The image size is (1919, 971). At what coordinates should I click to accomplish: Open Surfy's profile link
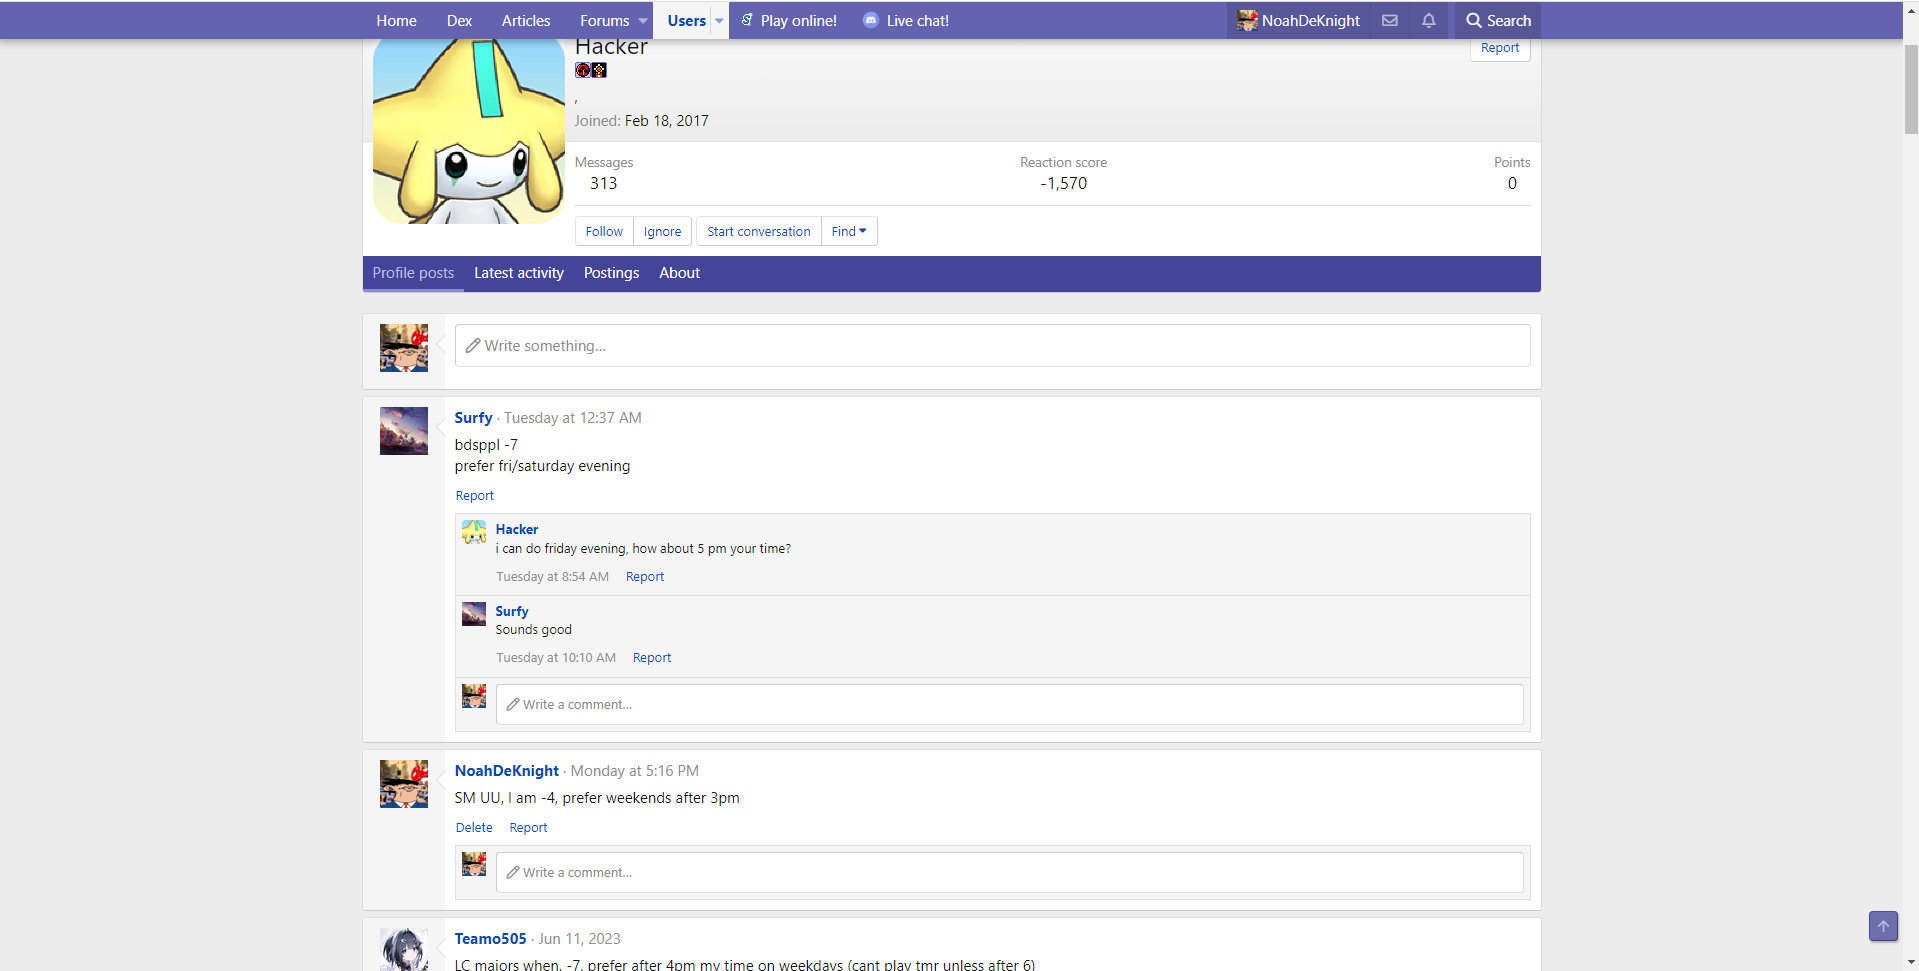pos(472,418)
